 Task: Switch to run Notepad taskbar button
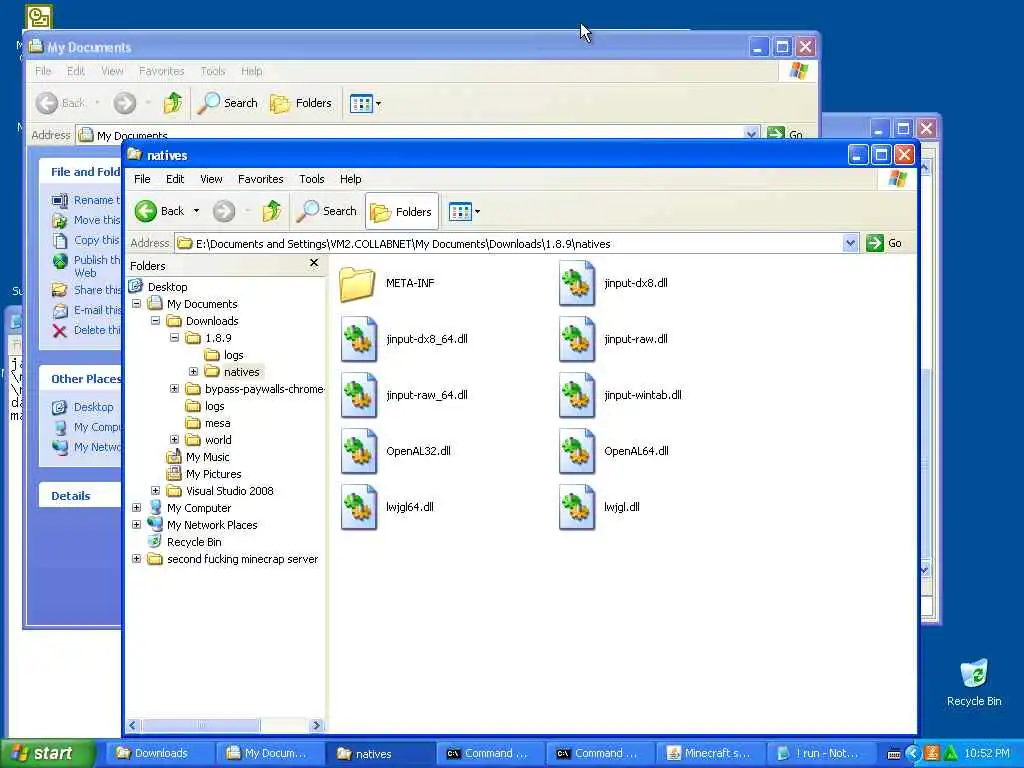pos(819,753)
